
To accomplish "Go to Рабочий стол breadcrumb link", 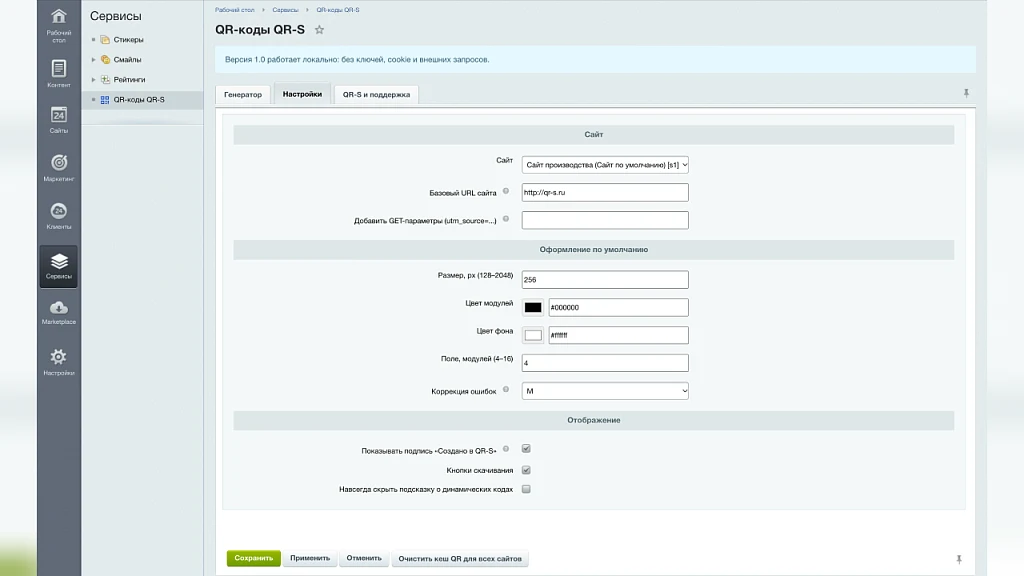I will 234,10.
